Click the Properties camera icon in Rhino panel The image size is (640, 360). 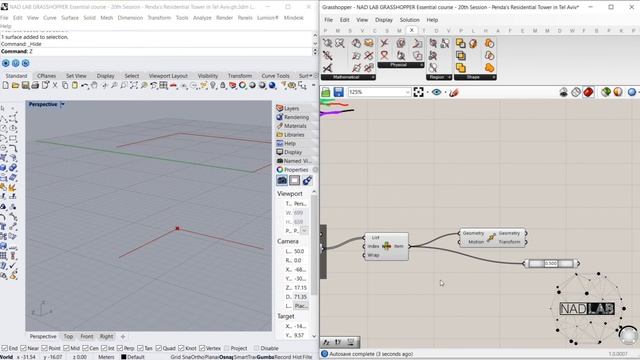[x=282, y=180]
